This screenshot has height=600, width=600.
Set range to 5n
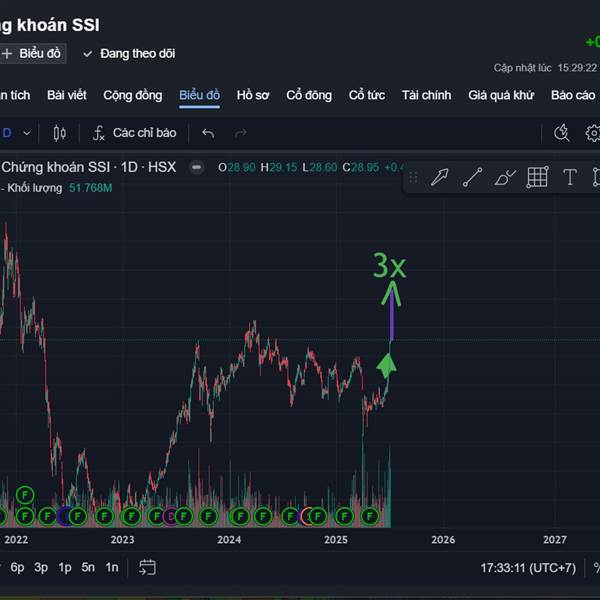[x=88, y=567]
